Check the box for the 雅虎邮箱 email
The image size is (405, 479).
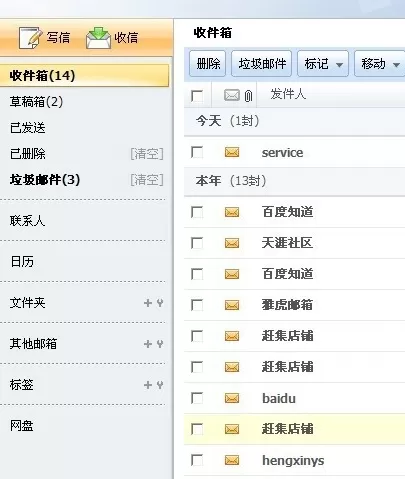[x=197, y=305]
